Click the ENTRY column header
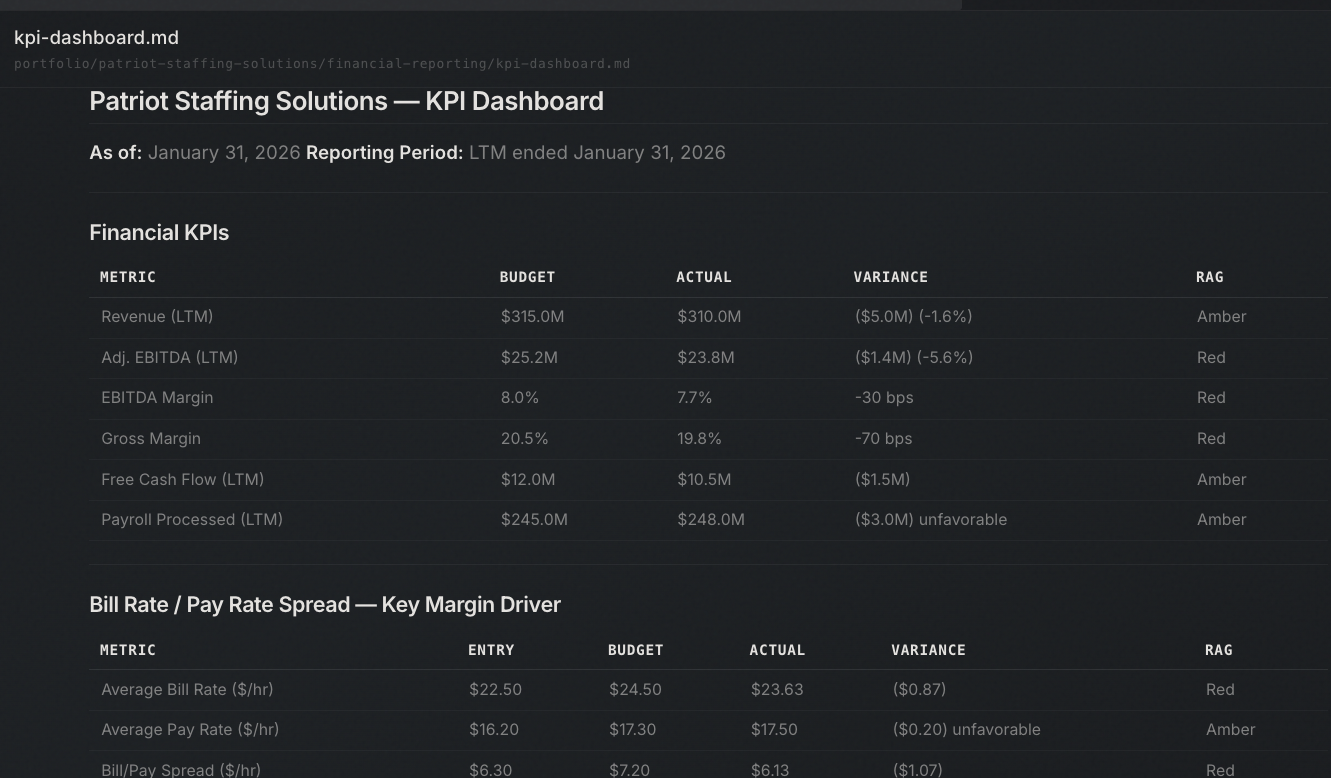The image size is (1331, 778). click(x=491, y=650)
